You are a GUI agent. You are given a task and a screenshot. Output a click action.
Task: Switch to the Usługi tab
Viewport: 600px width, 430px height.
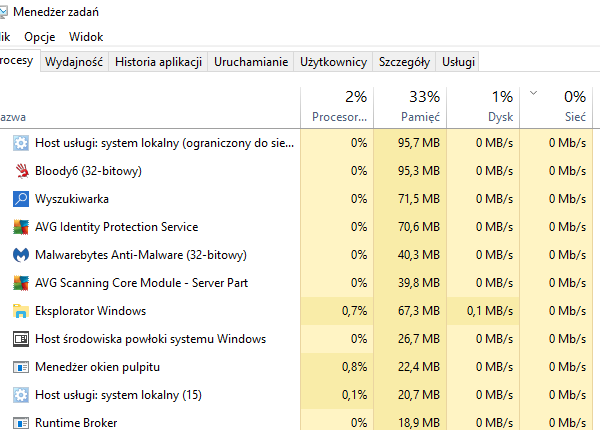[x=458, y=62]
